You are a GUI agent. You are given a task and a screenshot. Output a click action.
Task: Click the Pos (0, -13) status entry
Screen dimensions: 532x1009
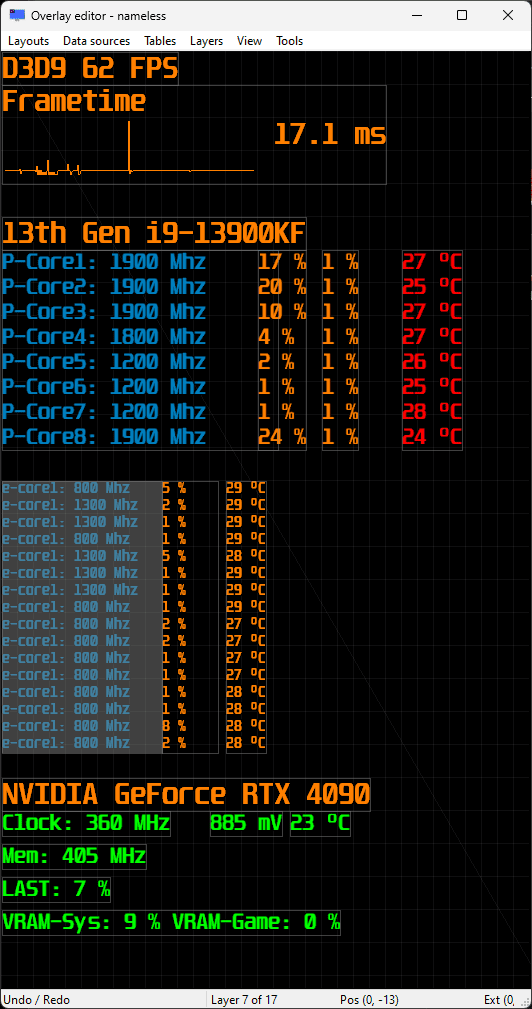coord(369,999)
